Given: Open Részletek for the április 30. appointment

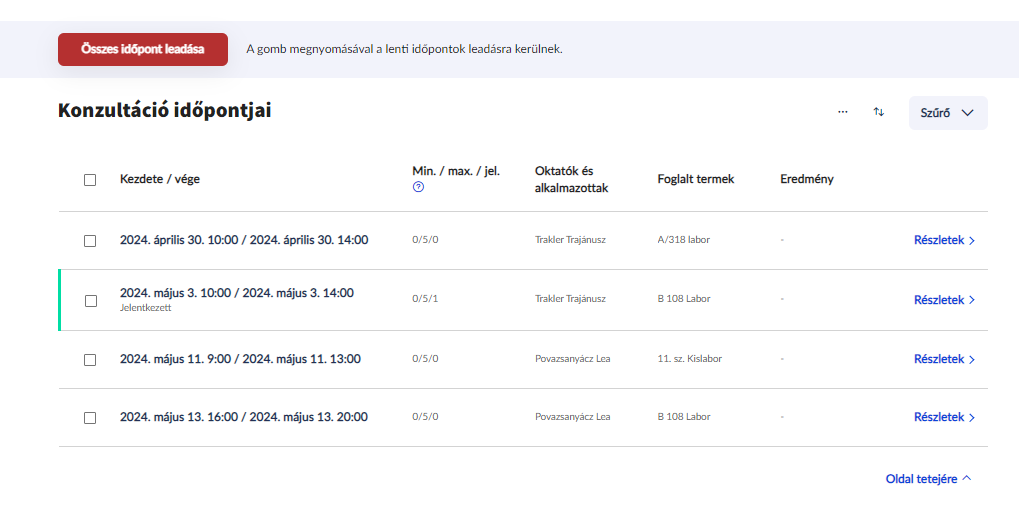Looking at the screenshot, I should click(944, 241).
